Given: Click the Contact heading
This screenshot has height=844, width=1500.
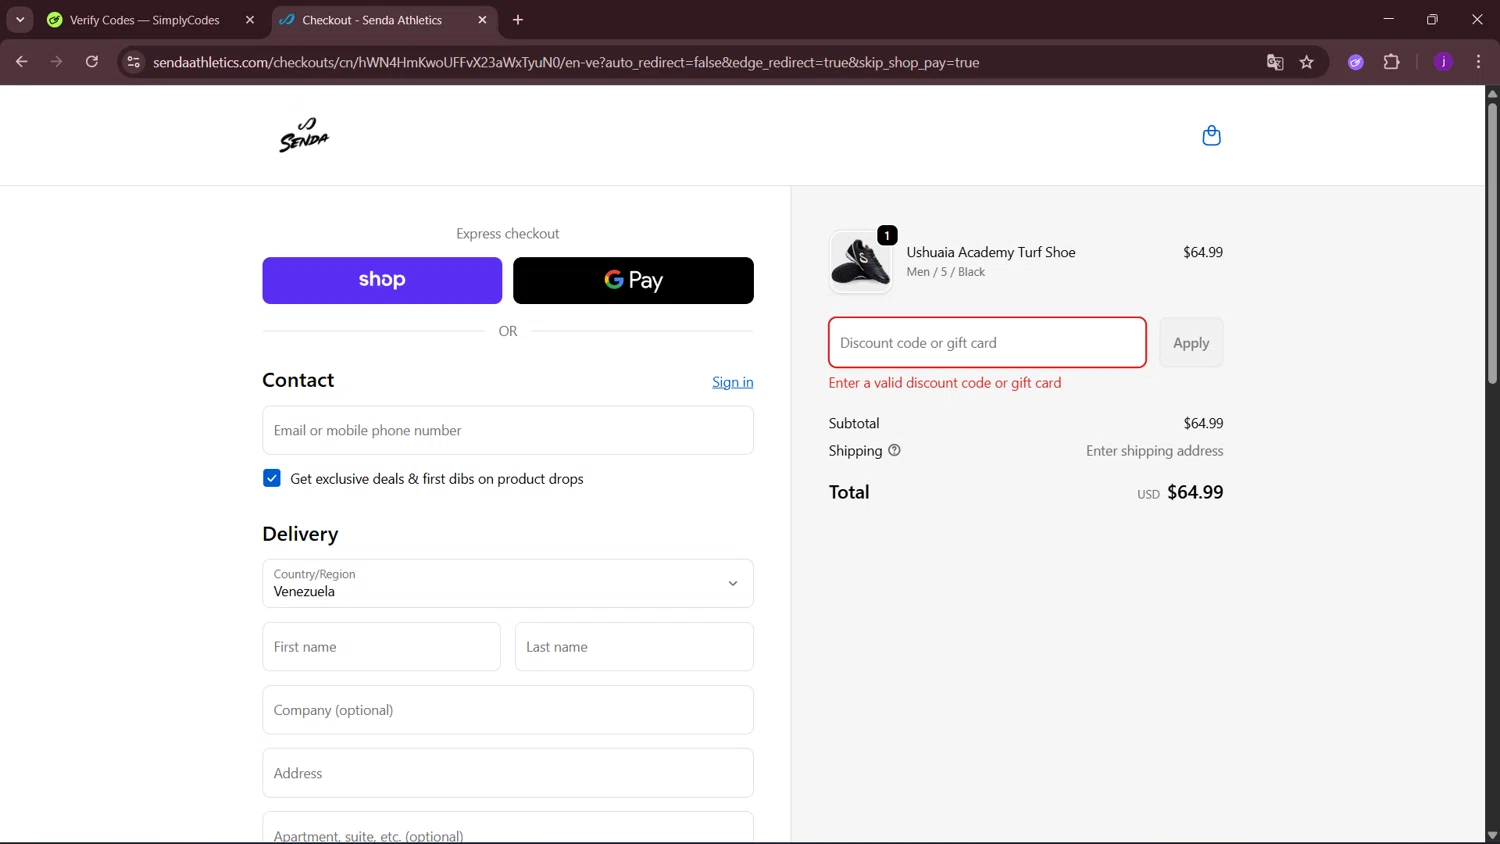Looking at the screenshot, I should point(298,380).
